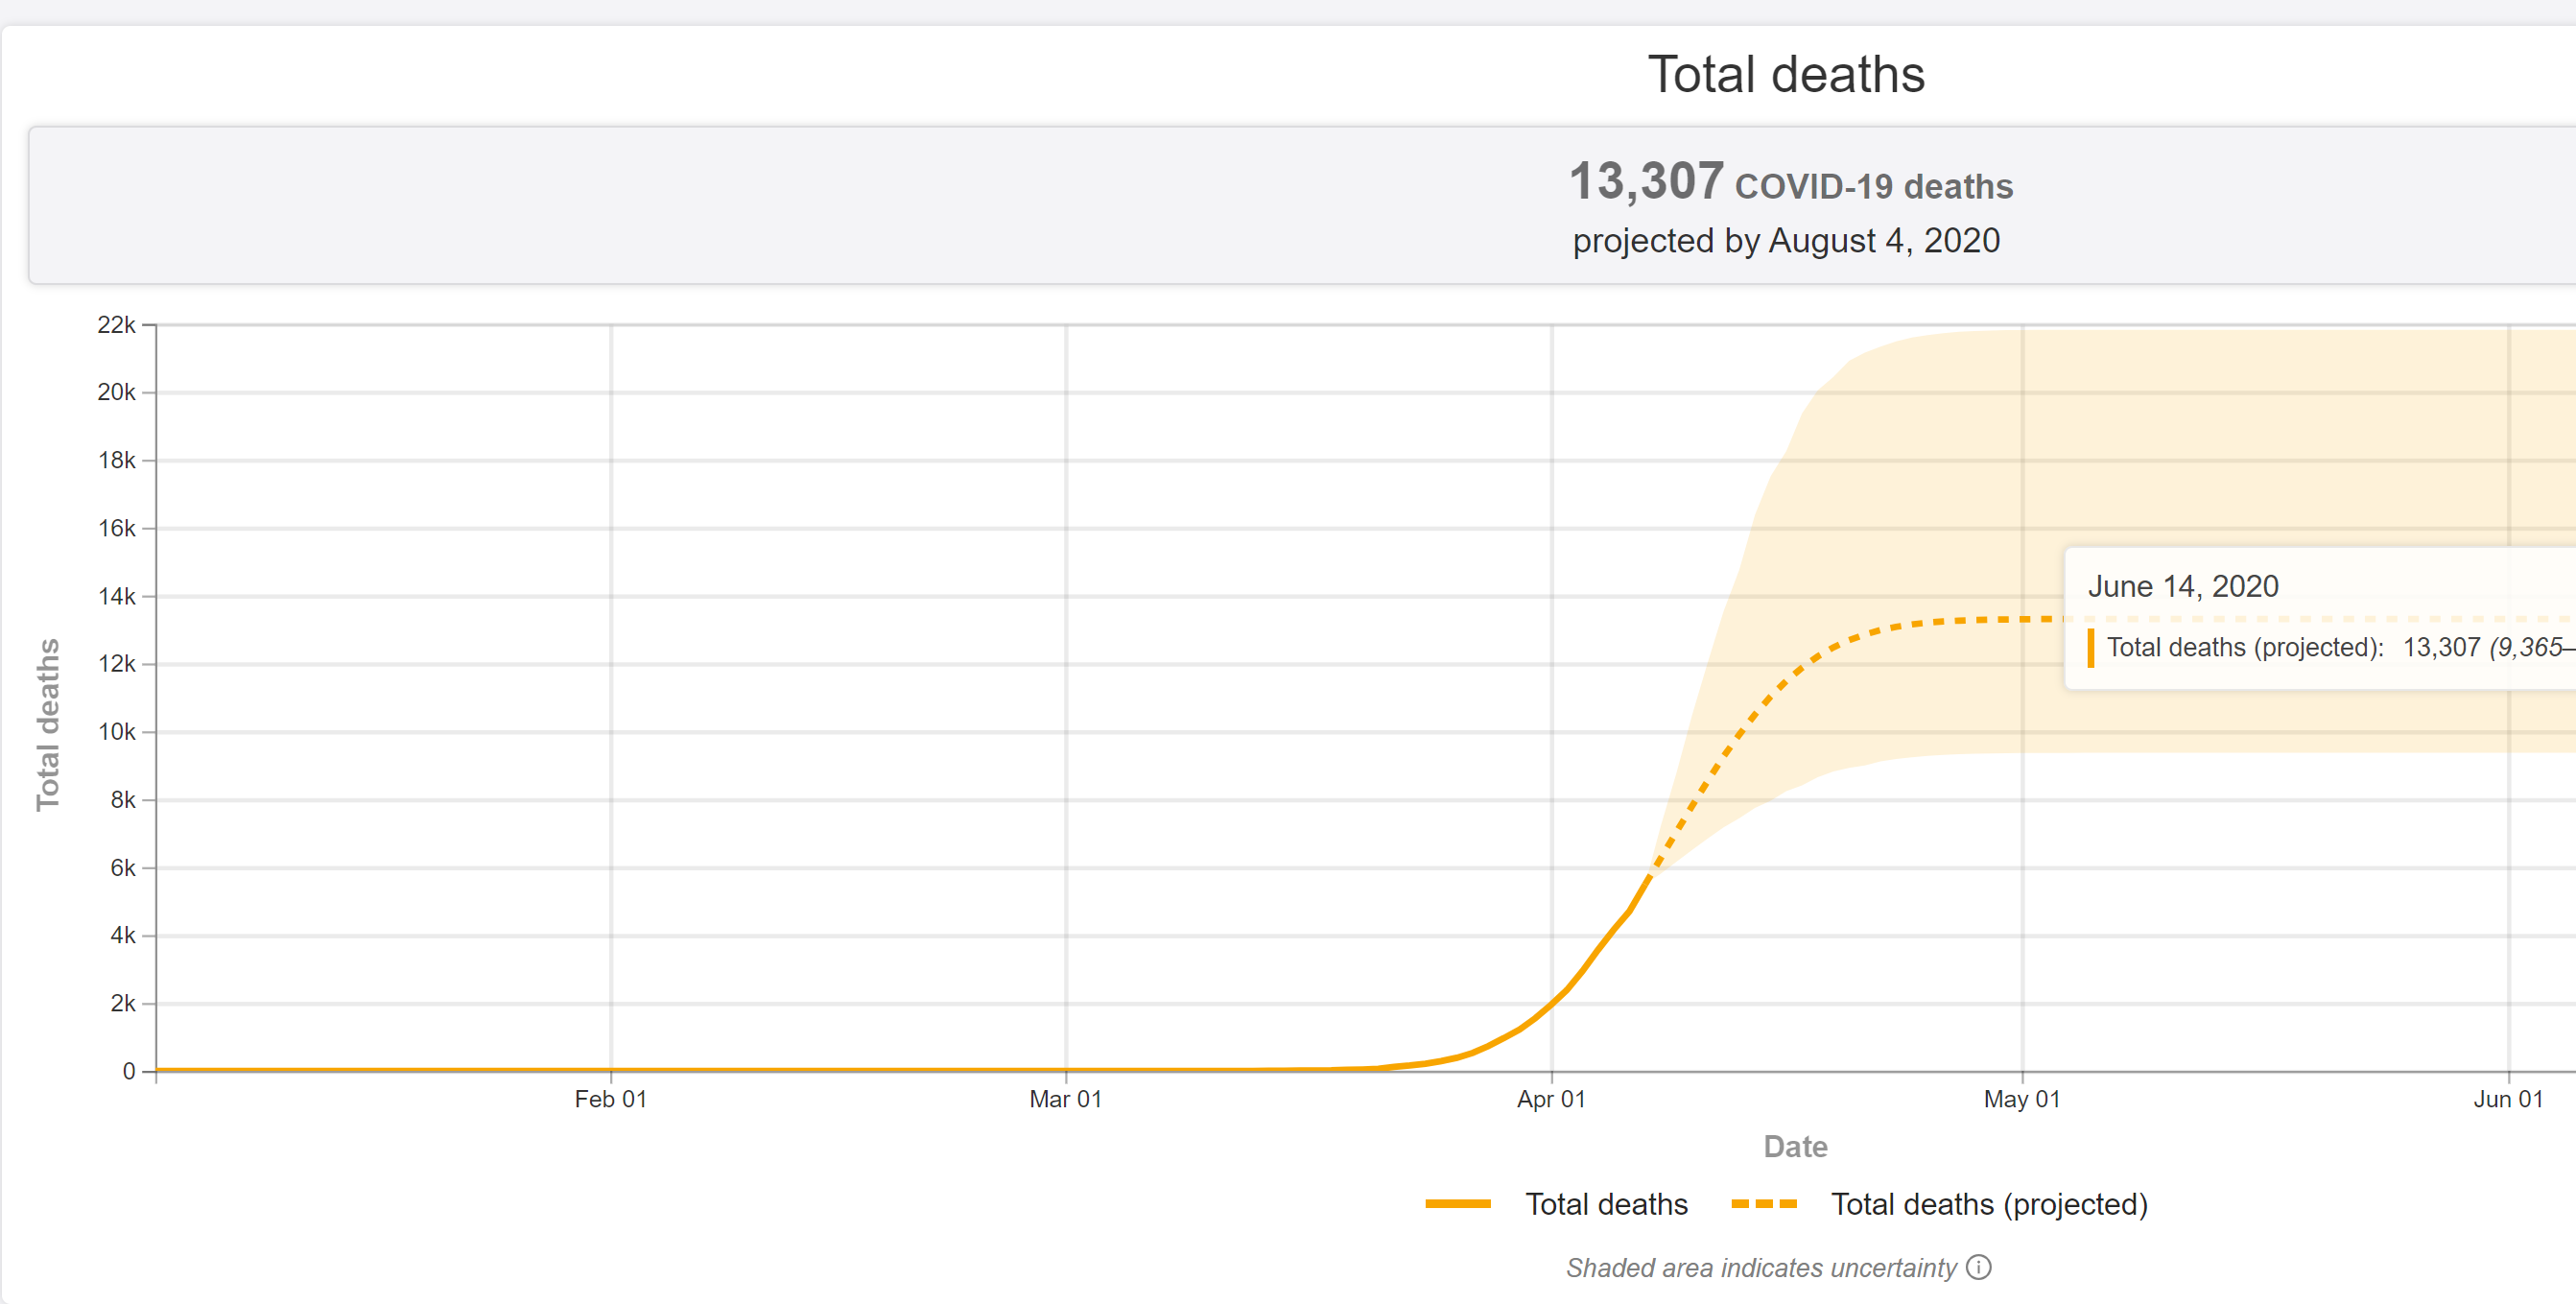The image size is (2576, 1304).
Task: Click 'Jun 01' x-axis label
Action: click(2508, 1099)
